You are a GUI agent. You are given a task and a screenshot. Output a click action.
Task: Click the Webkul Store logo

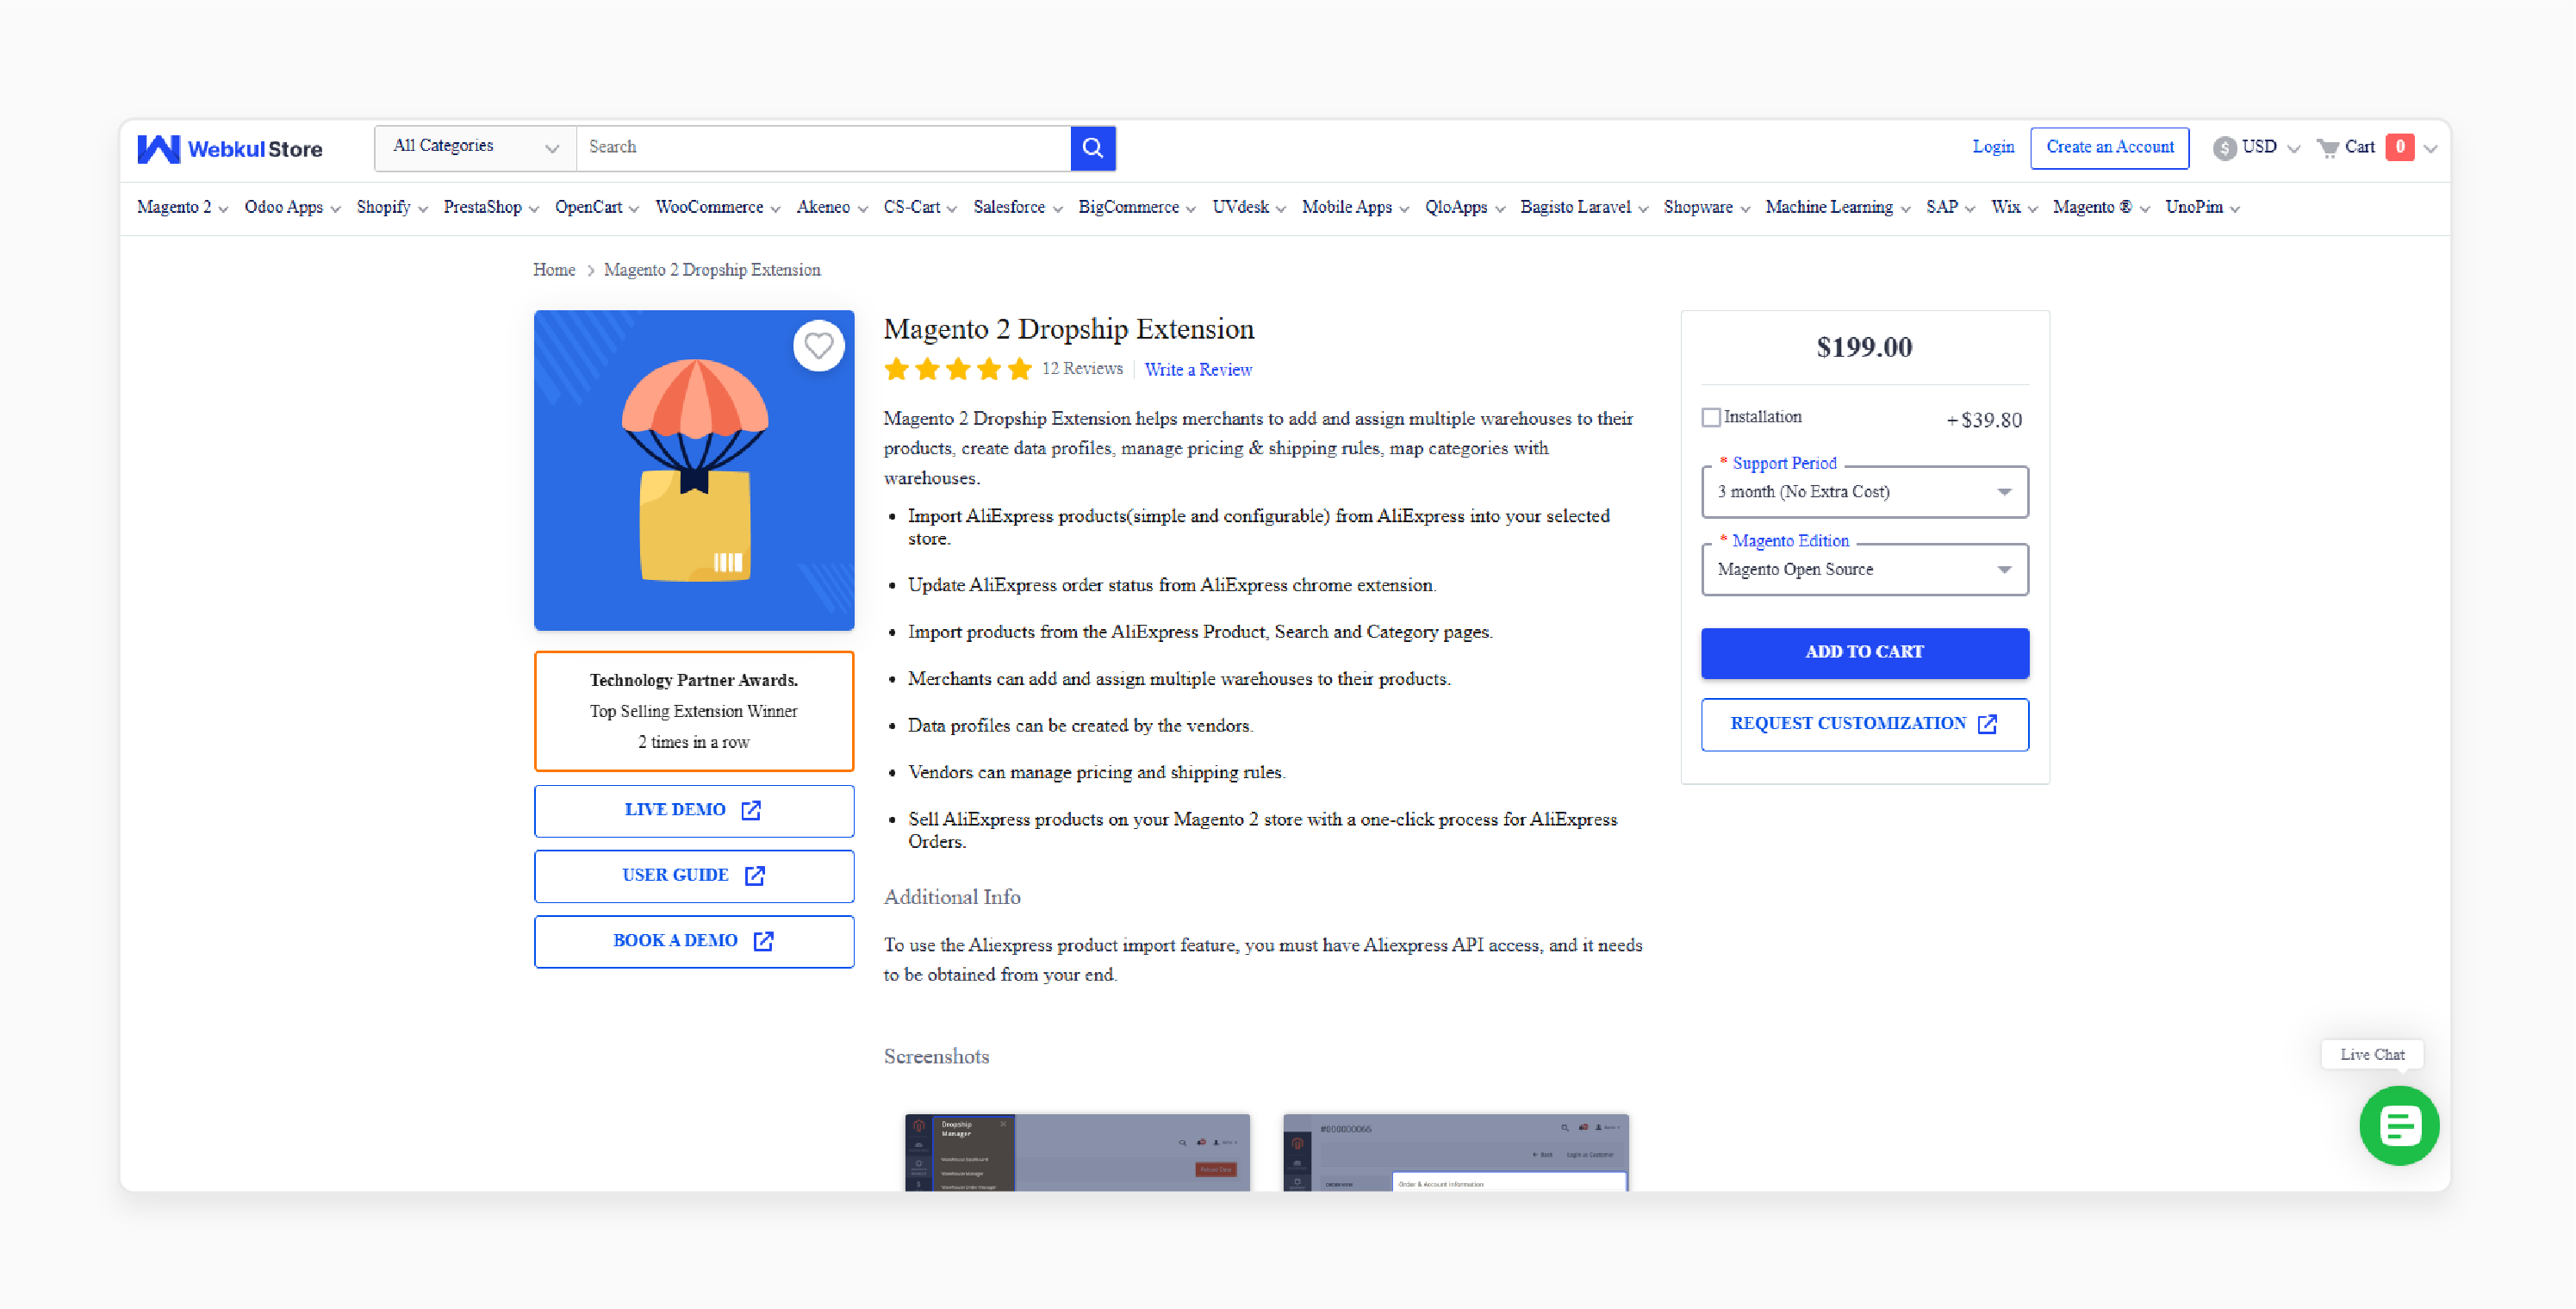(230, 148)
